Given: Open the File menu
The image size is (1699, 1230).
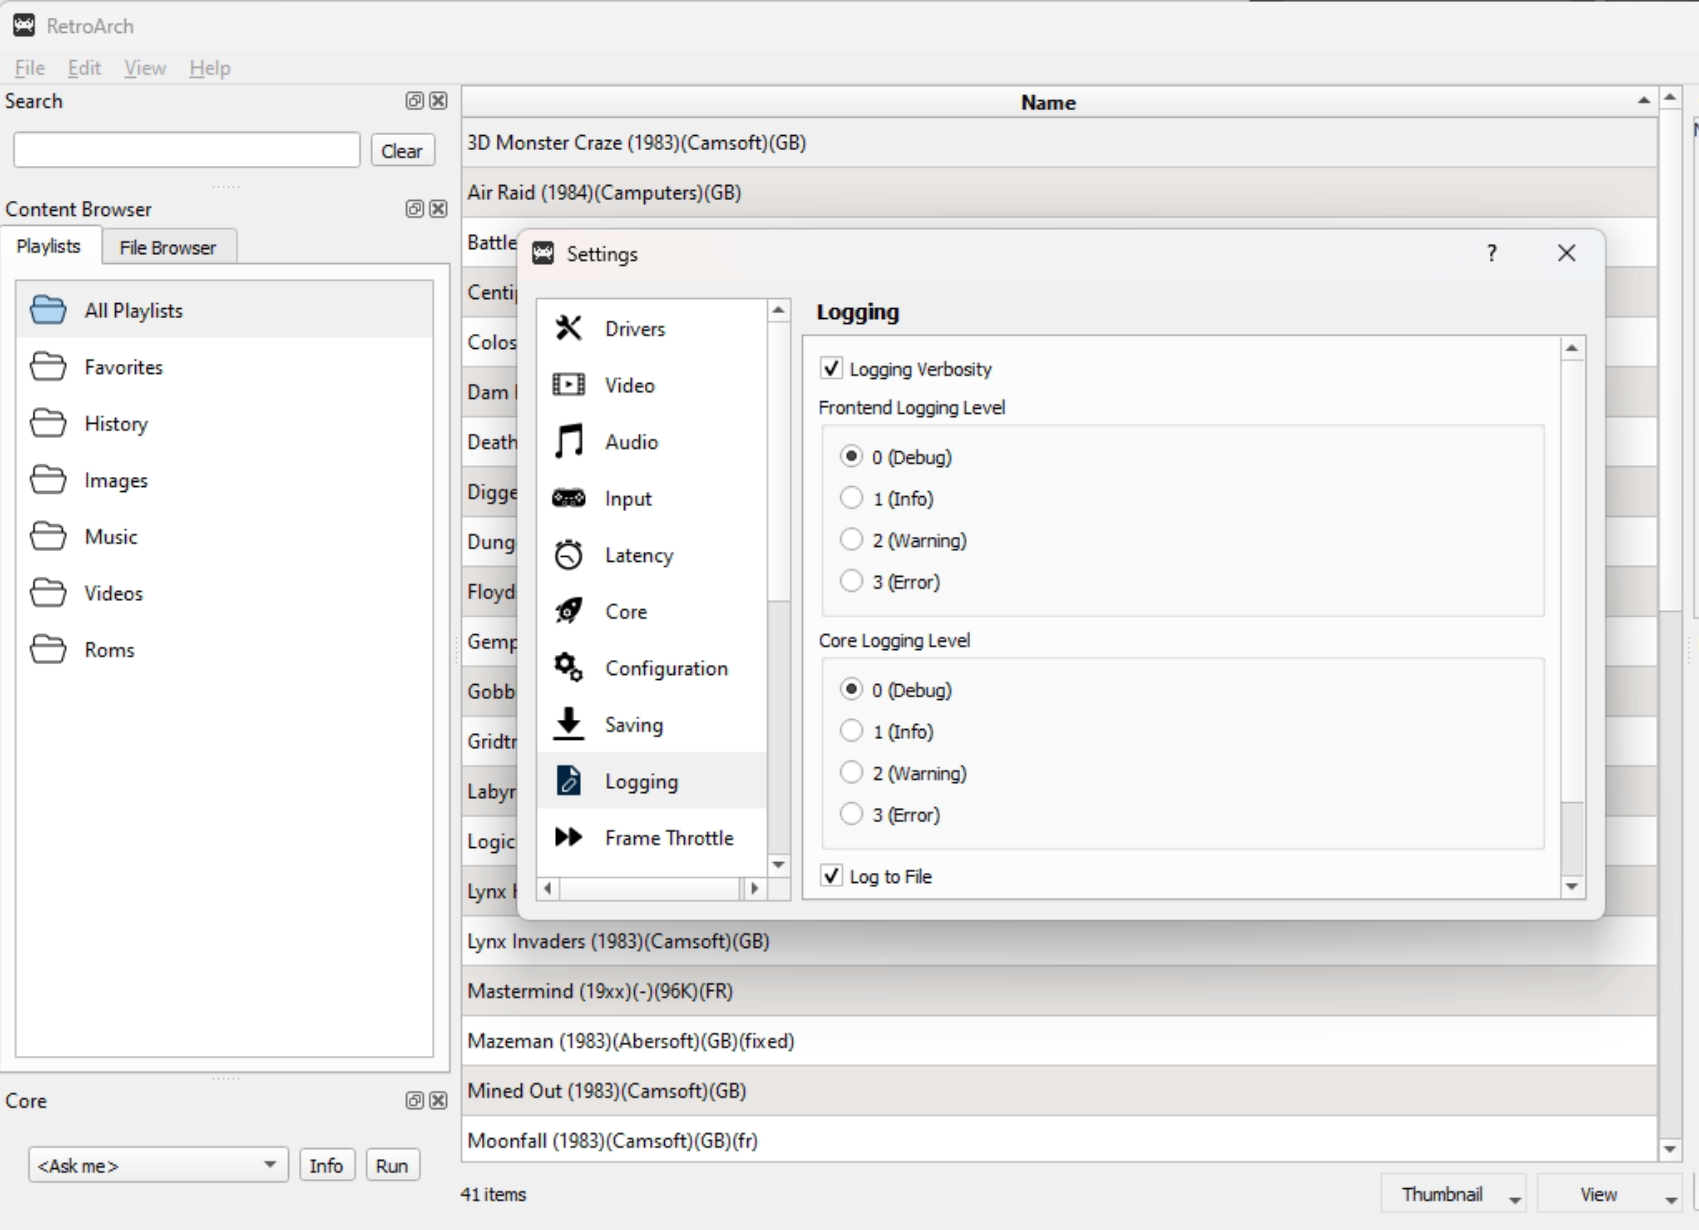Looking at the screenshot, I should (30, 67).
